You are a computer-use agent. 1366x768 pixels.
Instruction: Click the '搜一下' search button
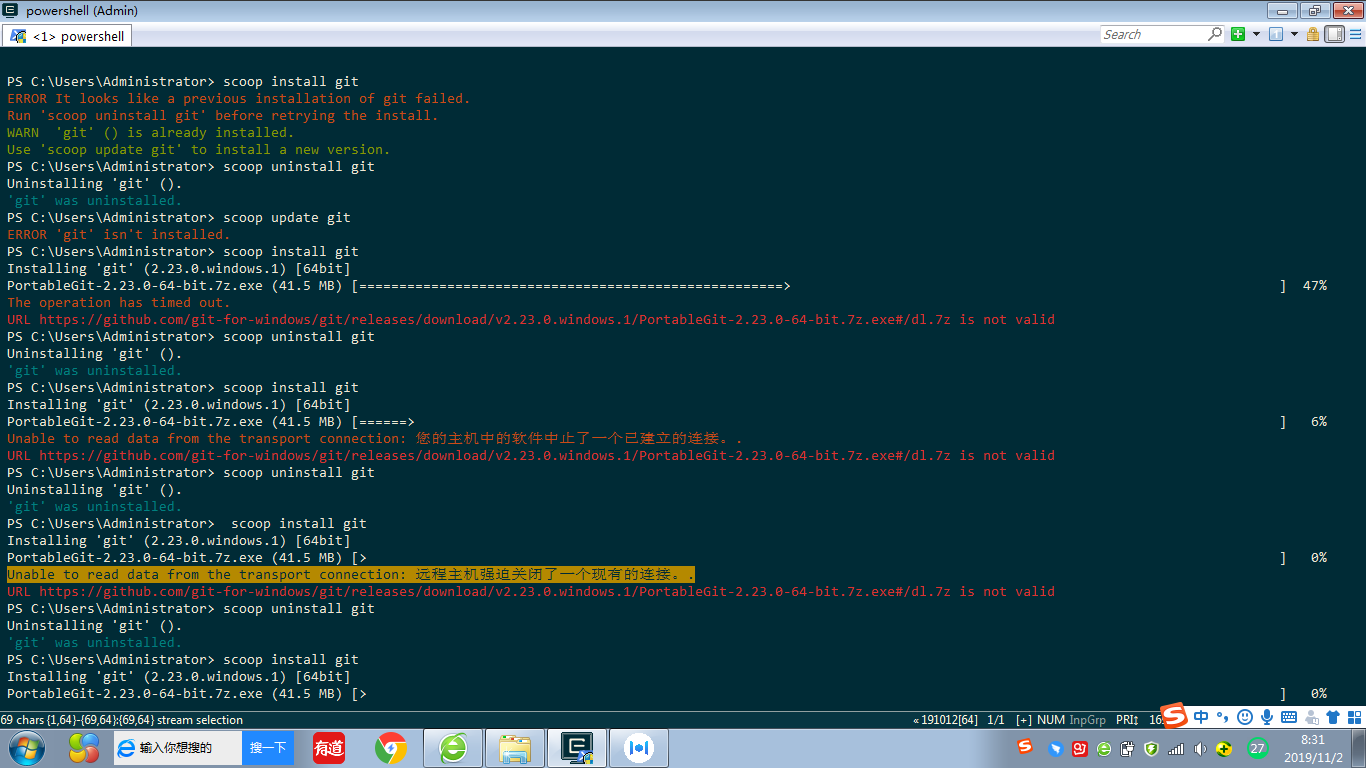click(x=268, y=748)
